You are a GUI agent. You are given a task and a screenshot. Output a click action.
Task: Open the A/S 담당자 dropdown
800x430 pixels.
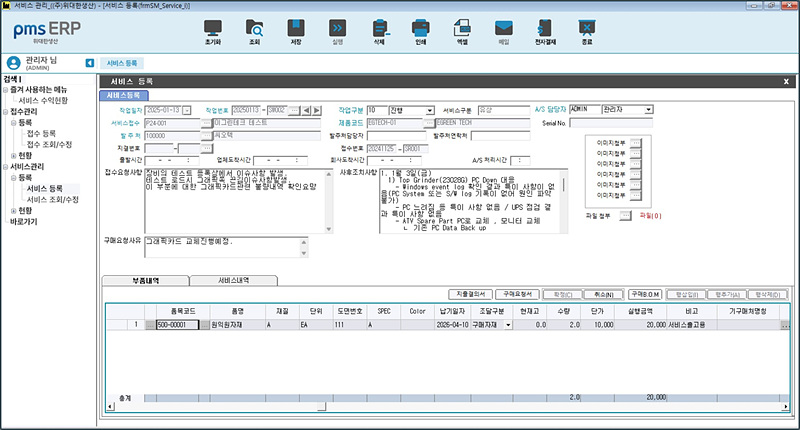(x=650, y=110)
